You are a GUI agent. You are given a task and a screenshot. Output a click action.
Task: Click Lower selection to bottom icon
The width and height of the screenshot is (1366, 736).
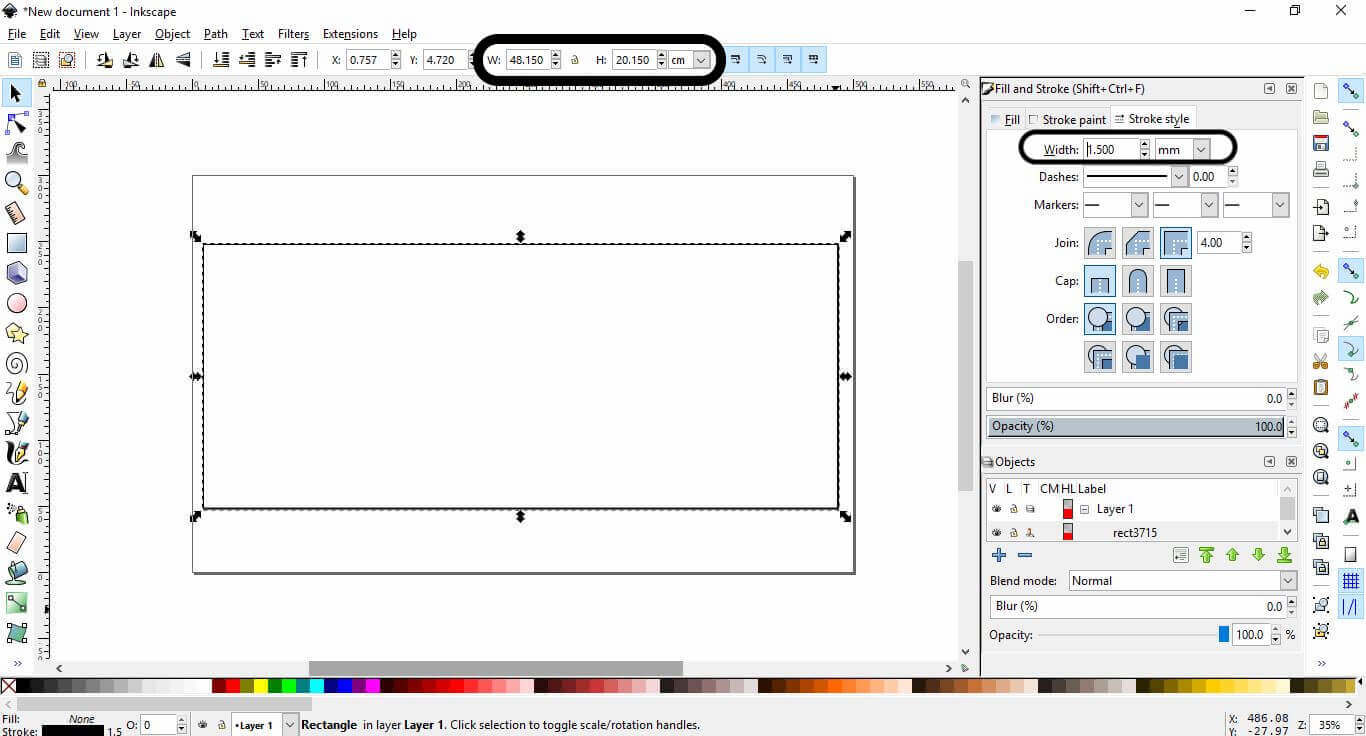click(221, 60)
